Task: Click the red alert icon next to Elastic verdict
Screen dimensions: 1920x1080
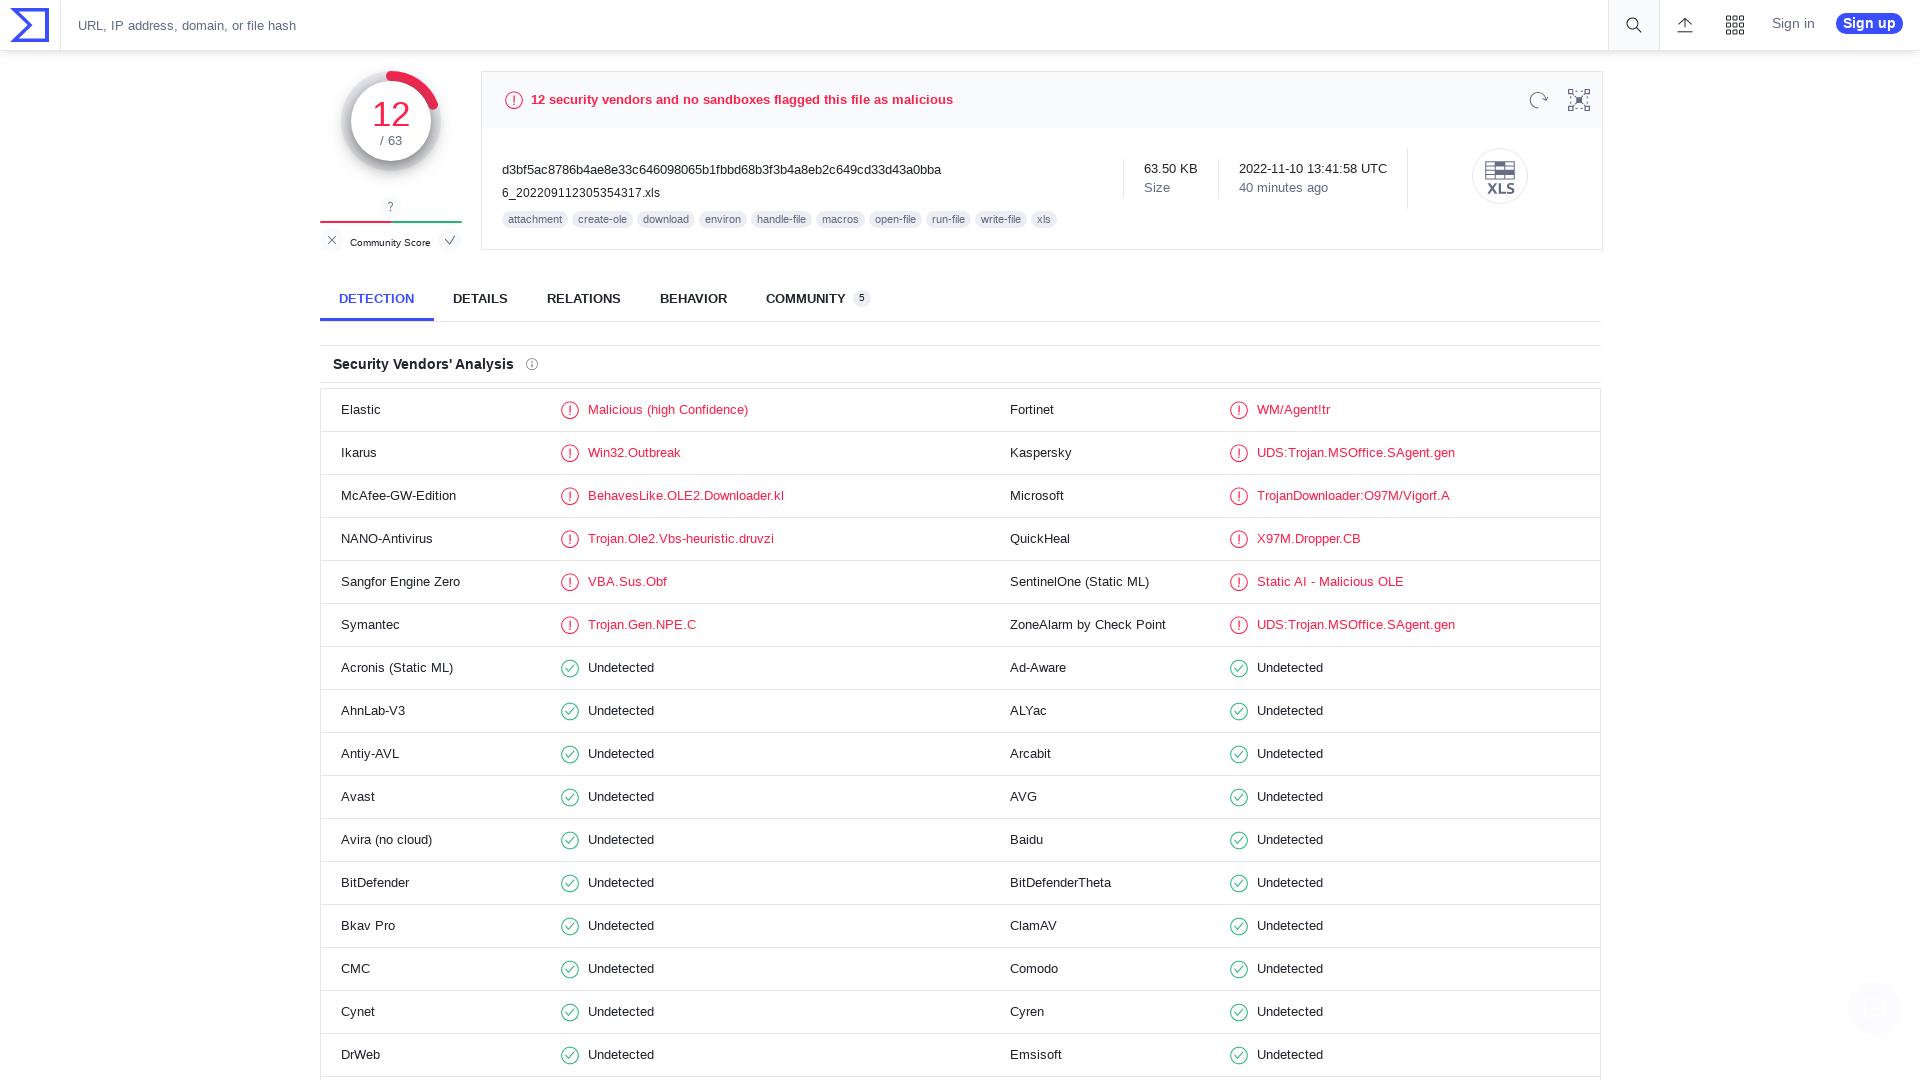Action: (570, 410)
